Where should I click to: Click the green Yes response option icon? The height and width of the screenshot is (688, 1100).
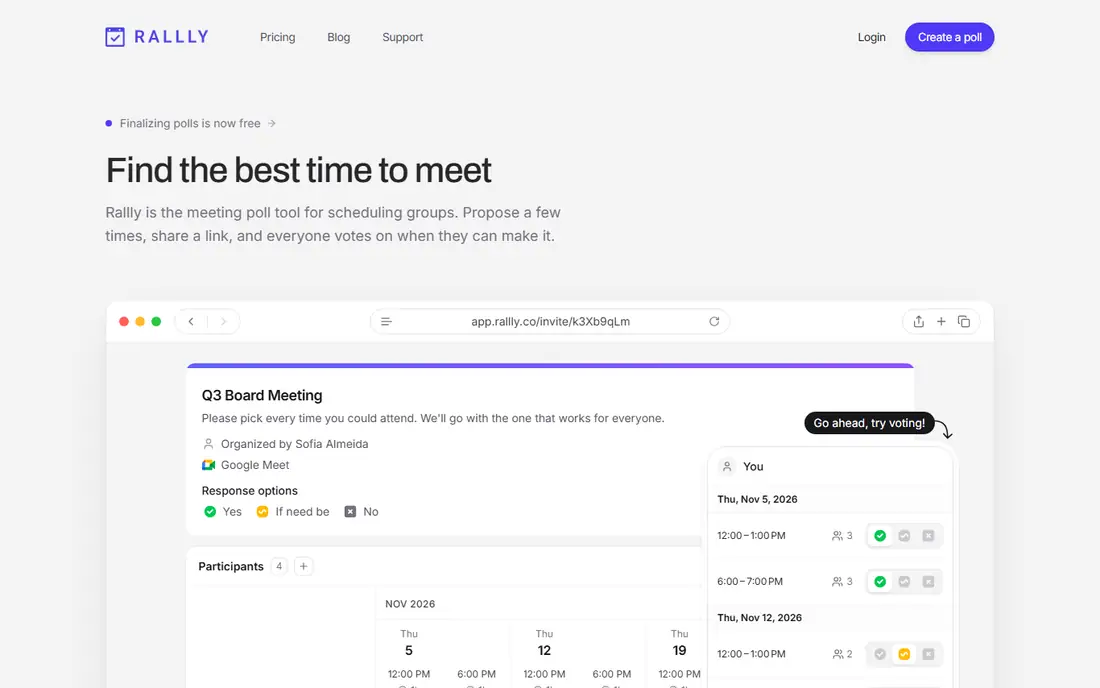tap(210, 512)
